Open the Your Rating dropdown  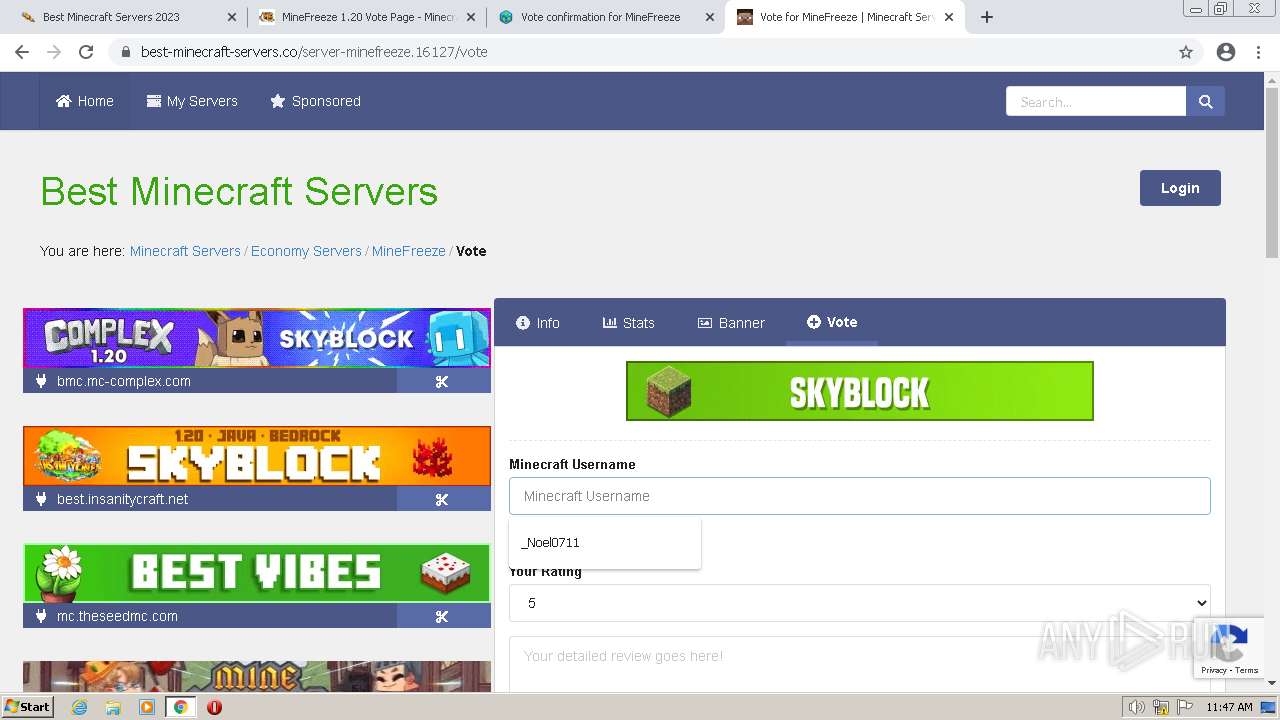[x=860, y=603]
